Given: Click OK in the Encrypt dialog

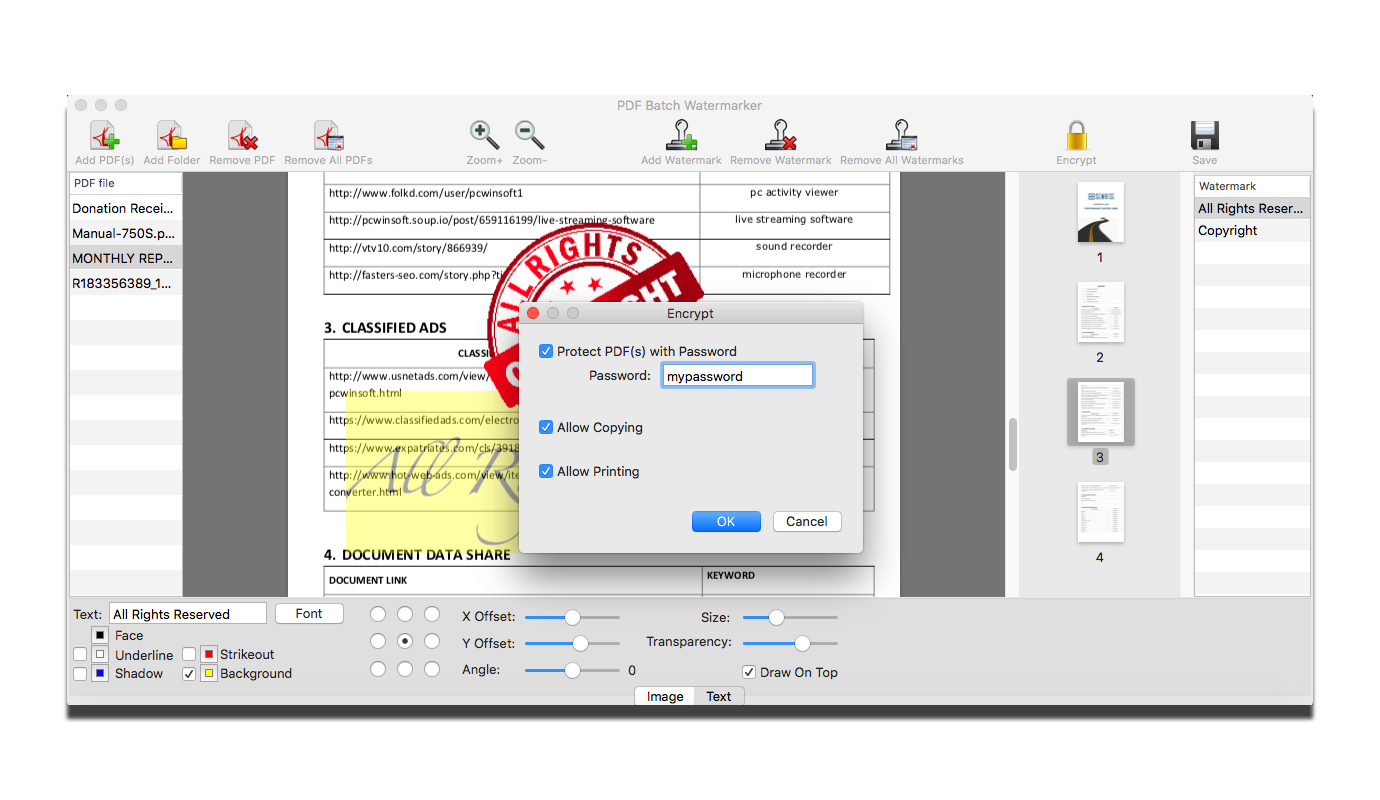Looking at the screenshot, I should 726,521.
